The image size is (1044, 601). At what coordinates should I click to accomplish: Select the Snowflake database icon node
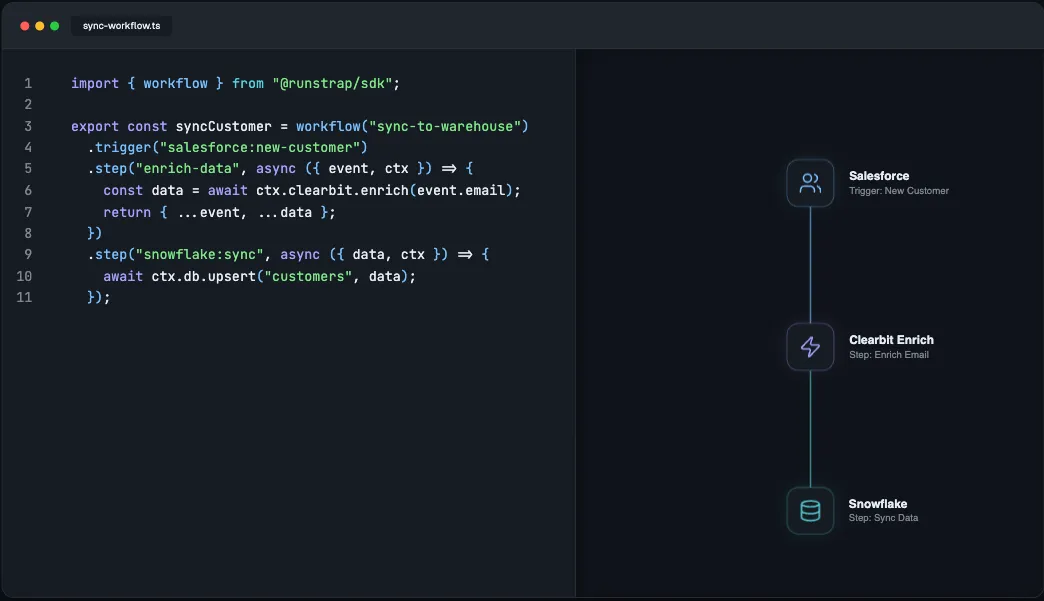pos(810,510)
